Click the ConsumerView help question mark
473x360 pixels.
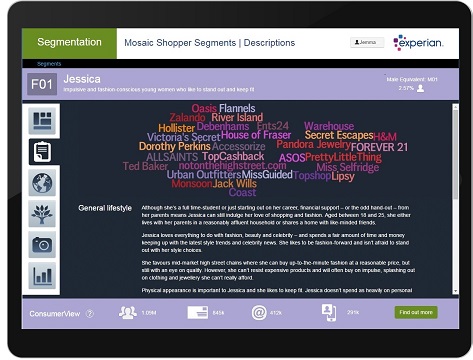point(90,313)
